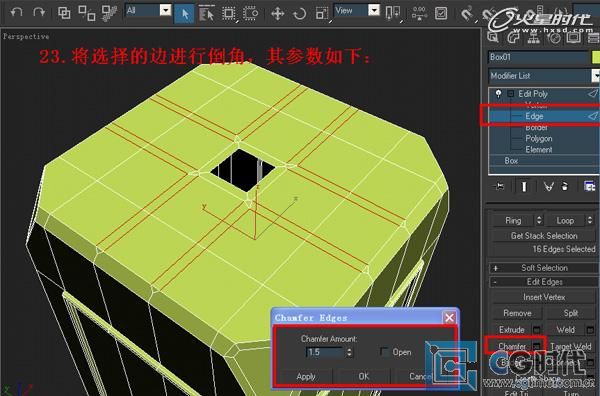Open the Select by Name tool
The width and height of the screenshot is (600, 396).
coord(206,14)
